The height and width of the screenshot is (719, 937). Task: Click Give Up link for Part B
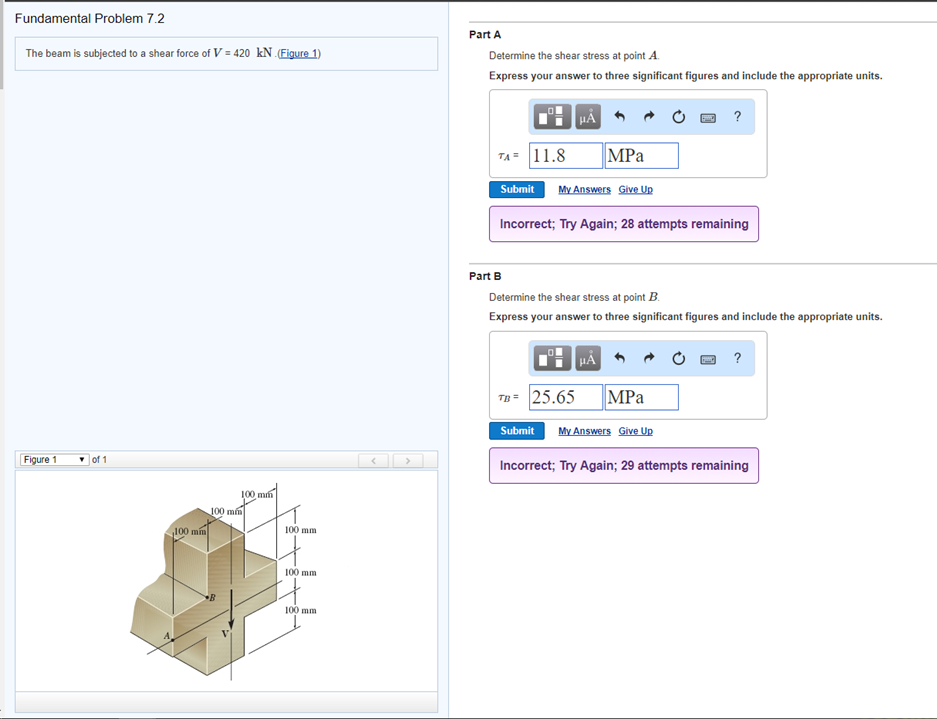tap(635, 431)
